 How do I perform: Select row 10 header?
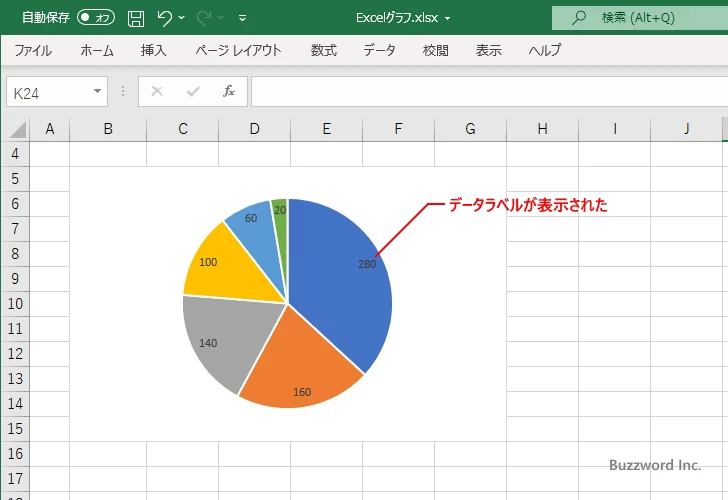coord(15,304)
